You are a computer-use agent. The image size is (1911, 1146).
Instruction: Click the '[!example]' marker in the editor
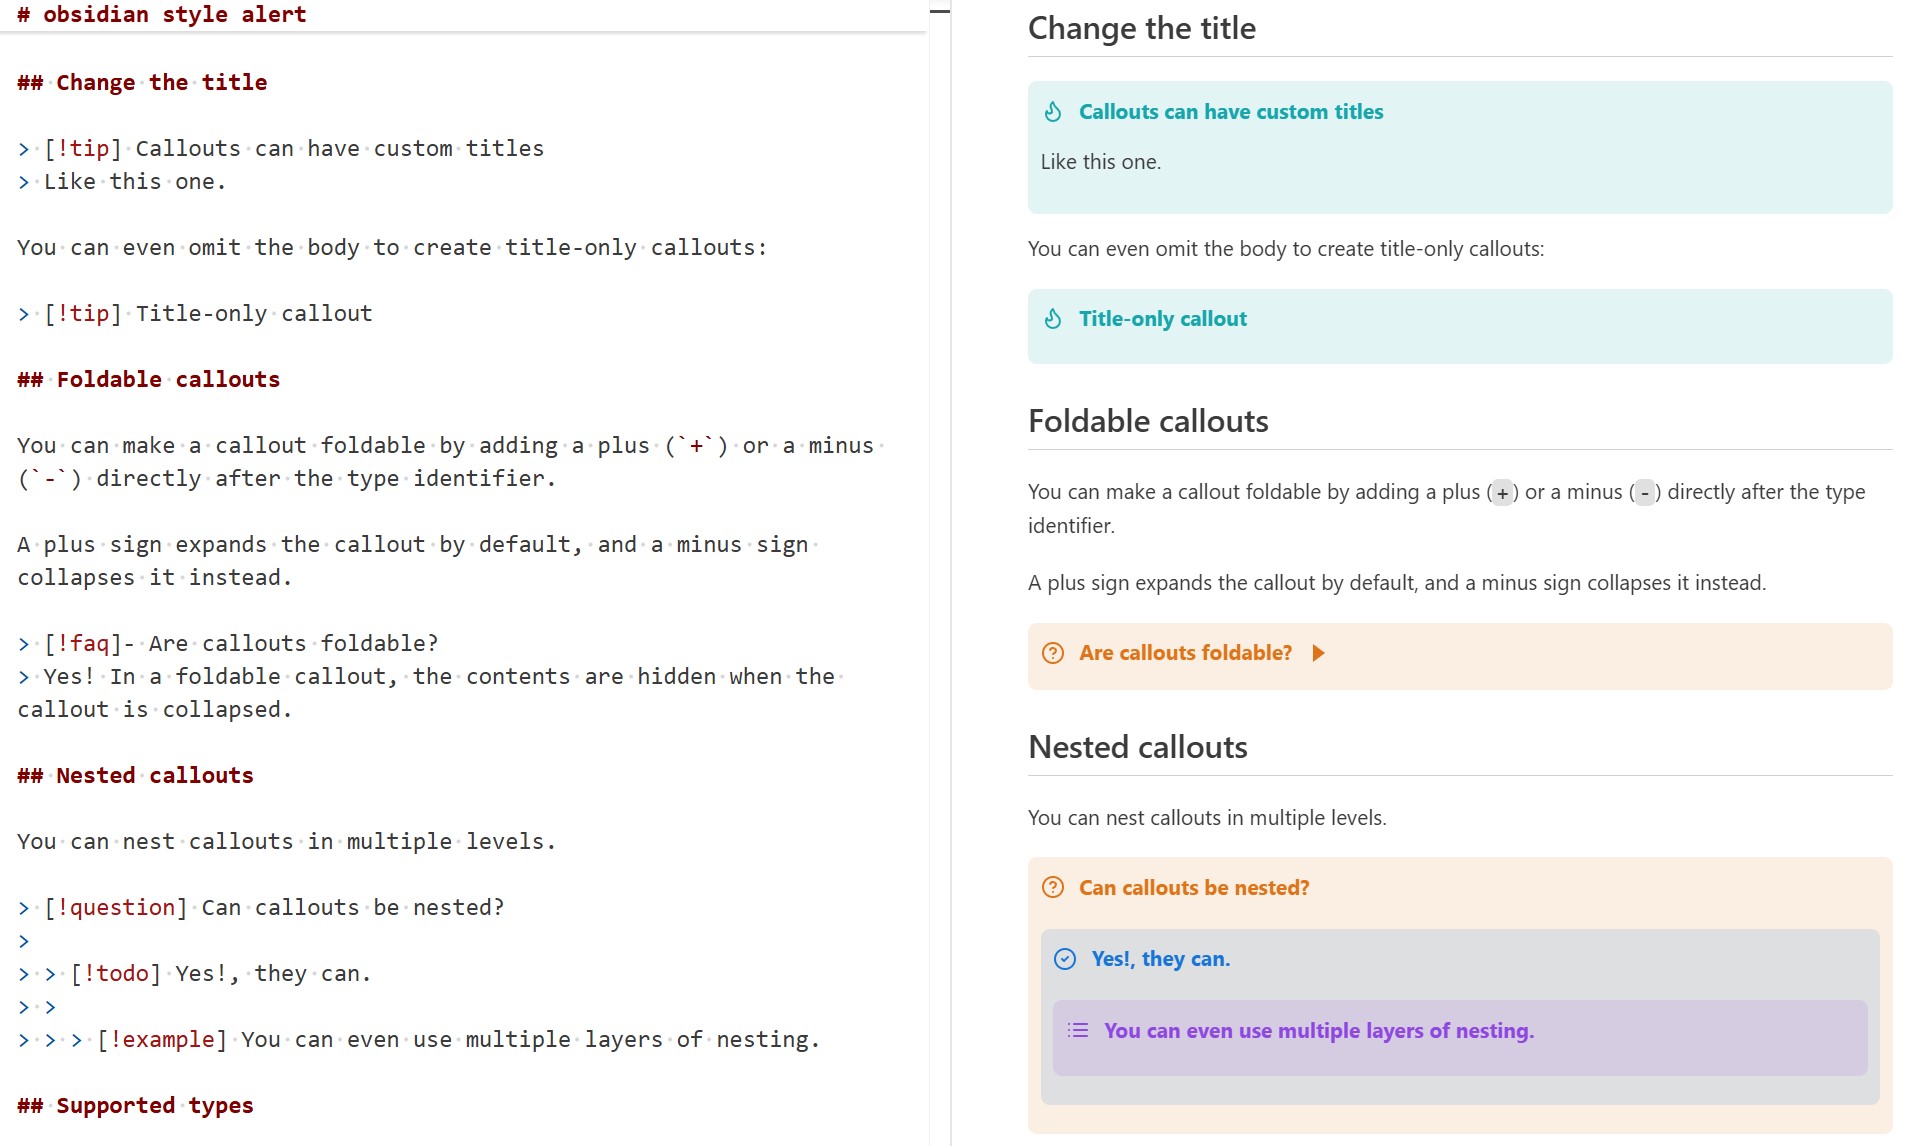pyautogui.click(x=161, y=1040)
